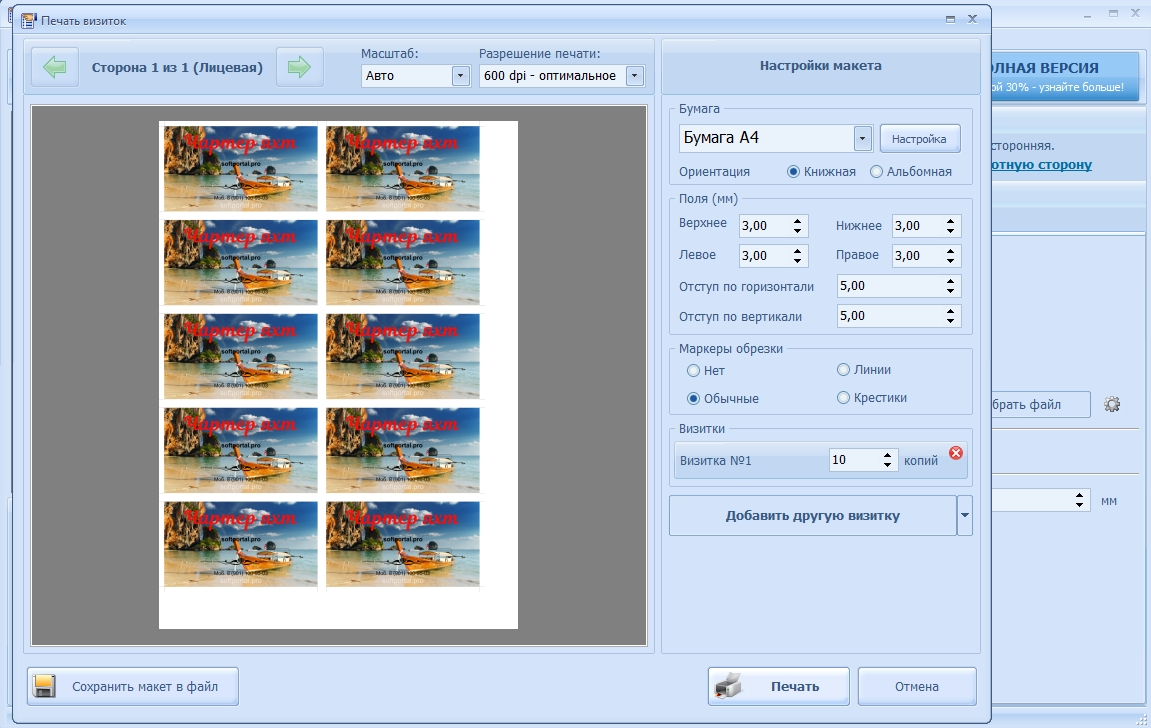Click the Печать button with printer icon
Image resolution: width=1151 pixels, height=728 pixels.
(x=779, y=687)
